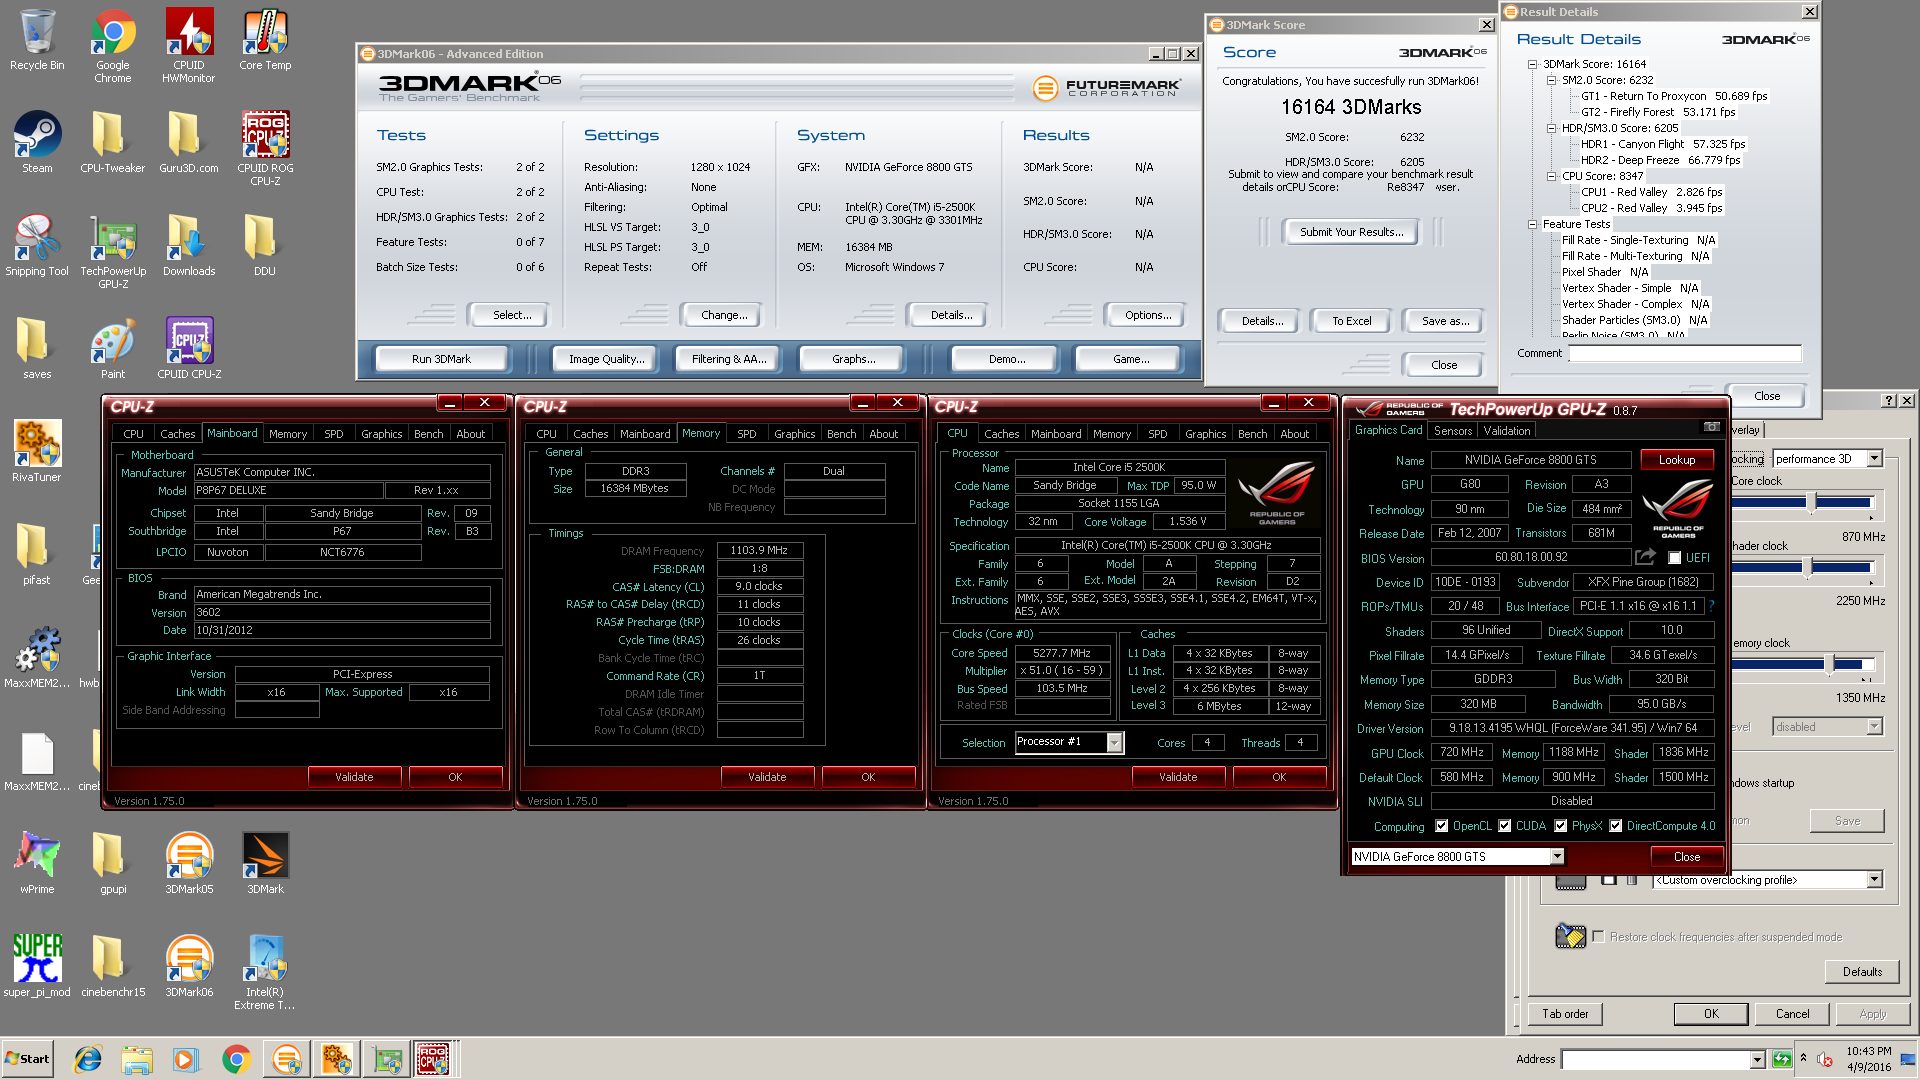Viewport: 1920px width, 1080px height.
Task: Click the Shader clock slider handle
Action: pyautogui.click(x=1808, y=568)
